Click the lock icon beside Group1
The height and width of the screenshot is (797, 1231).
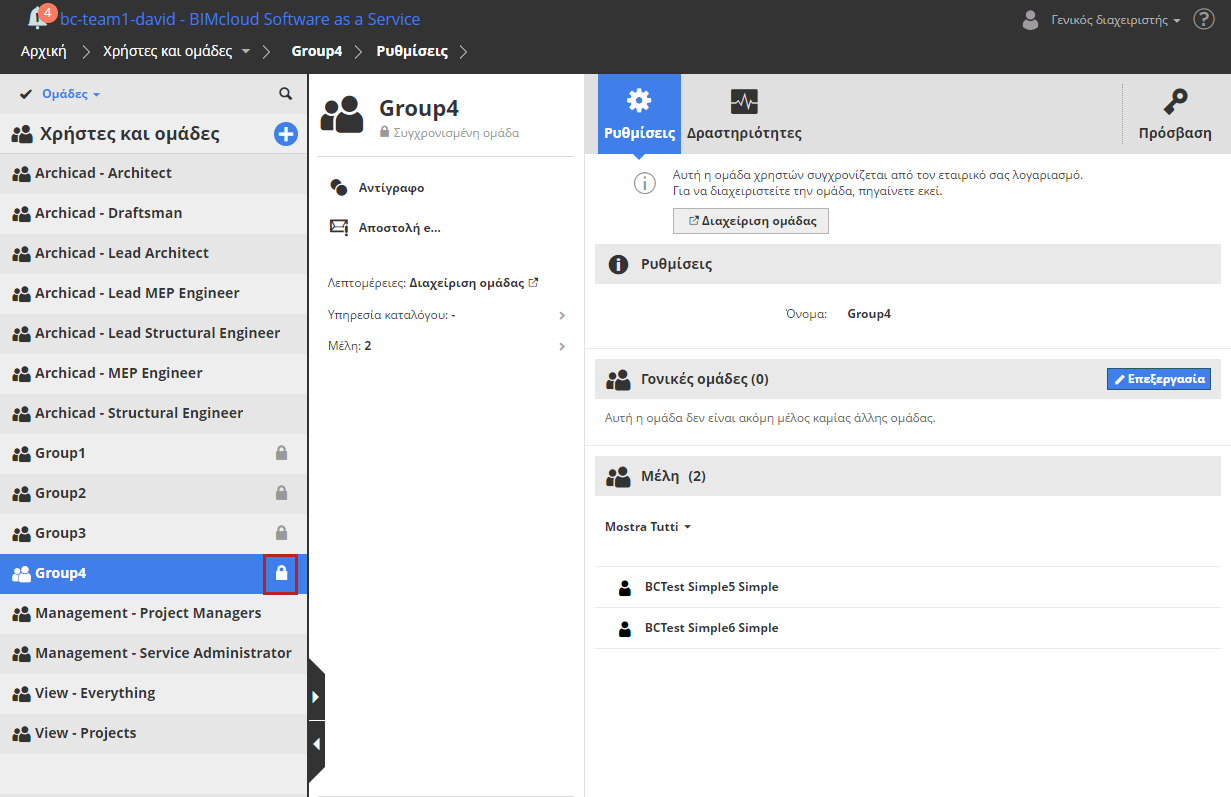pos(281,454)
